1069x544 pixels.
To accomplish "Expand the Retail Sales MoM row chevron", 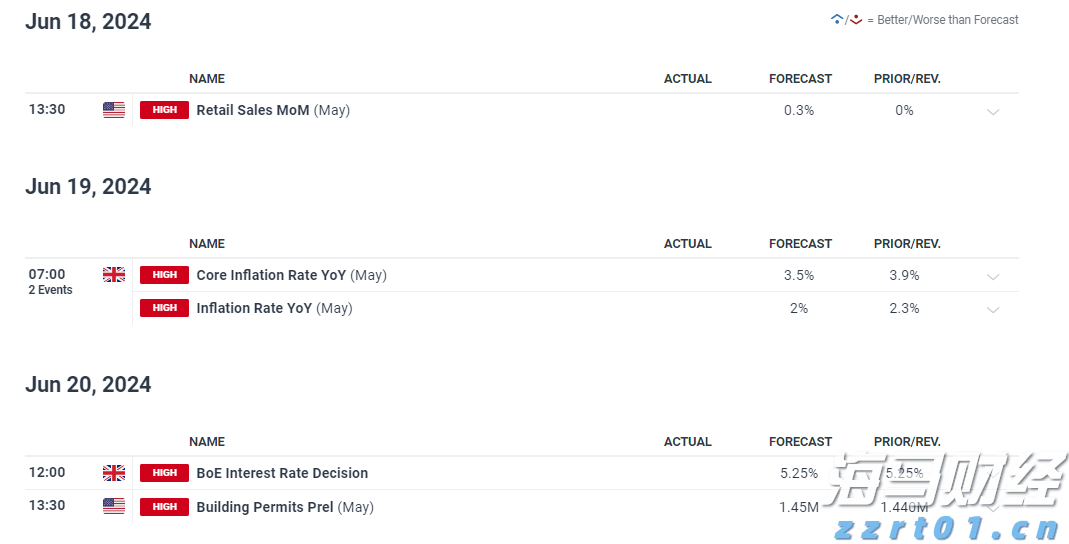I will coord(993,111).
